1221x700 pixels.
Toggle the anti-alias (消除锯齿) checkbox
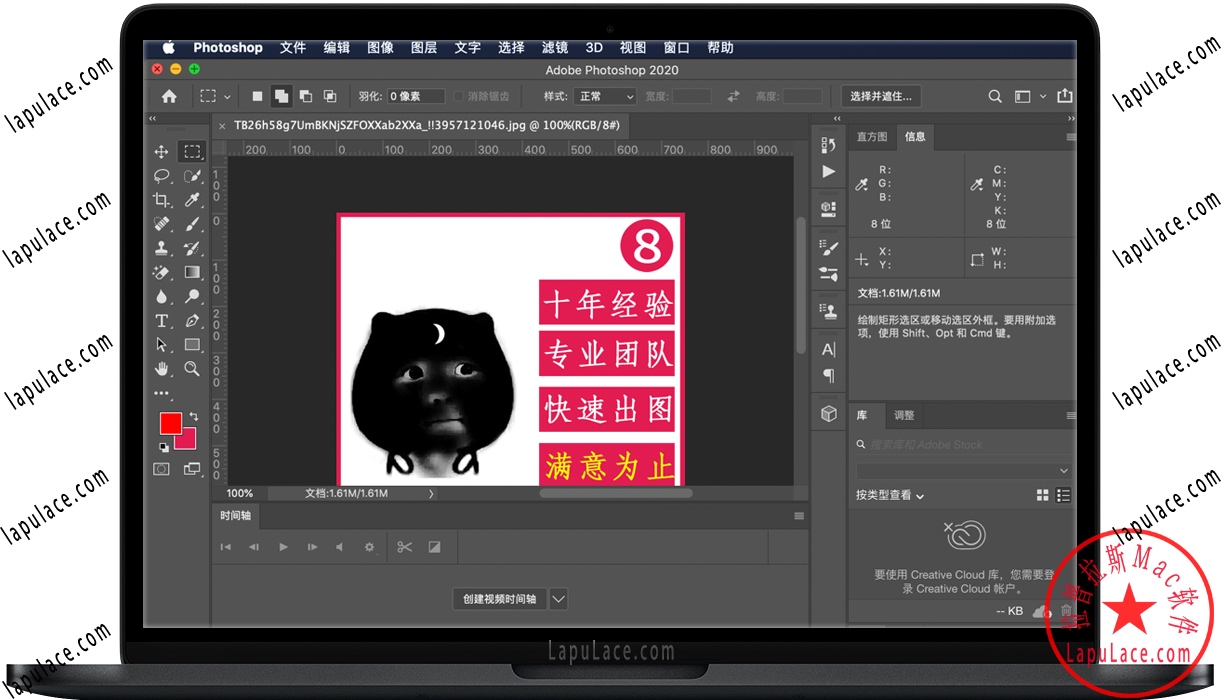[x=459, y=97]
